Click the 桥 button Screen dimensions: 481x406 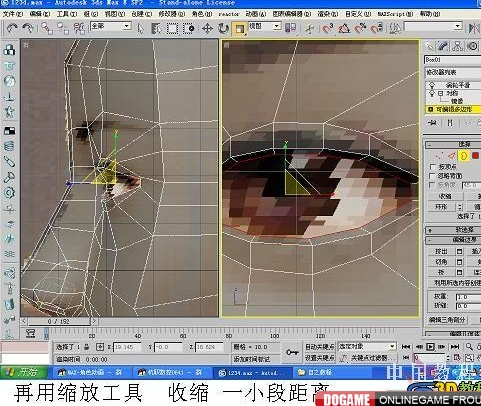tap(441, 272)
